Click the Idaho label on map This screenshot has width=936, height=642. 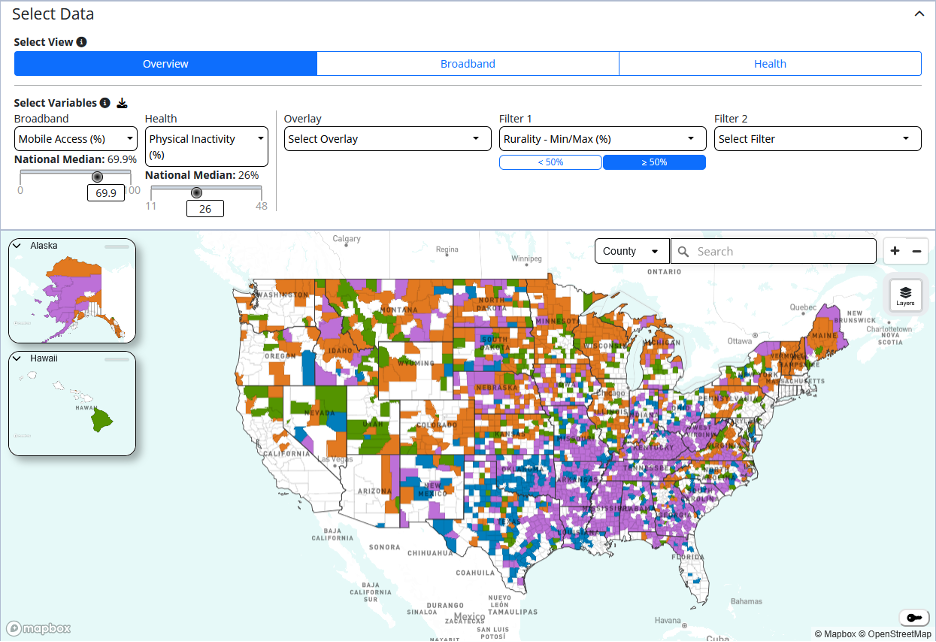[340, 350]
